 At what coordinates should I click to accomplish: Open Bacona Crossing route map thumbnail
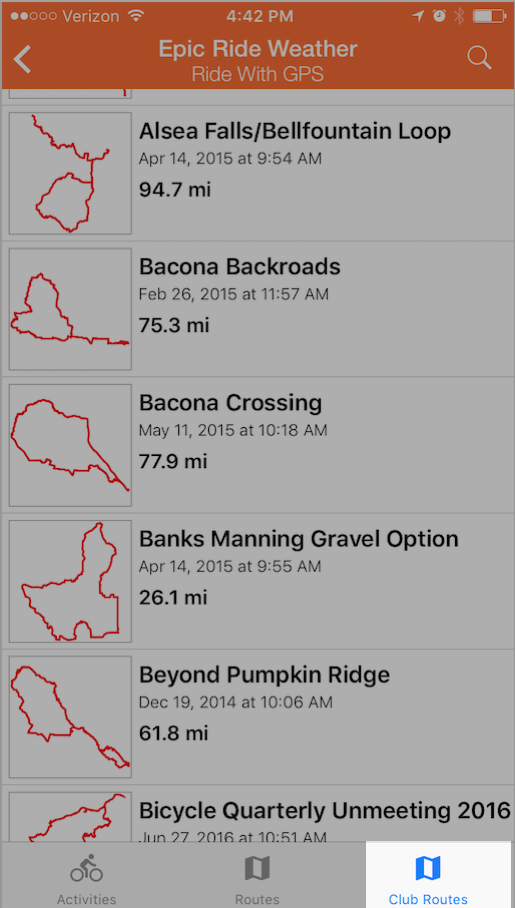(70, 445)
